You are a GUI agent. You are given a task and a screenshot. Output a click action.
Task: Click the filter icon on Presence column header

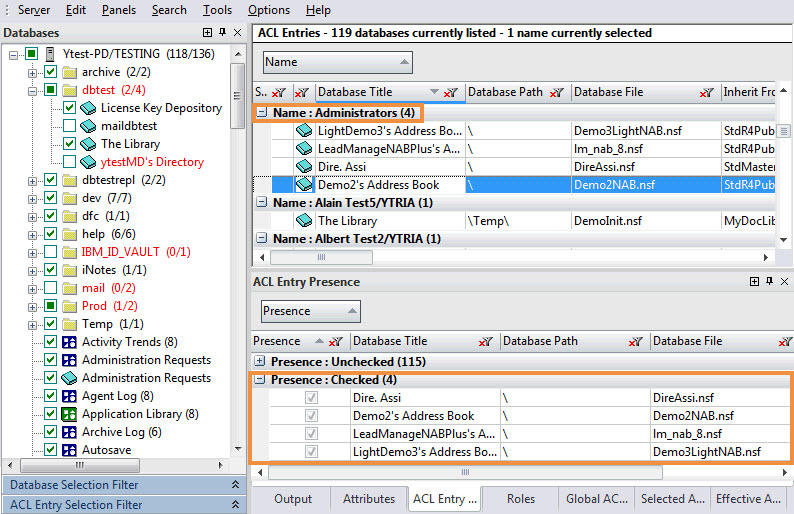336,342
